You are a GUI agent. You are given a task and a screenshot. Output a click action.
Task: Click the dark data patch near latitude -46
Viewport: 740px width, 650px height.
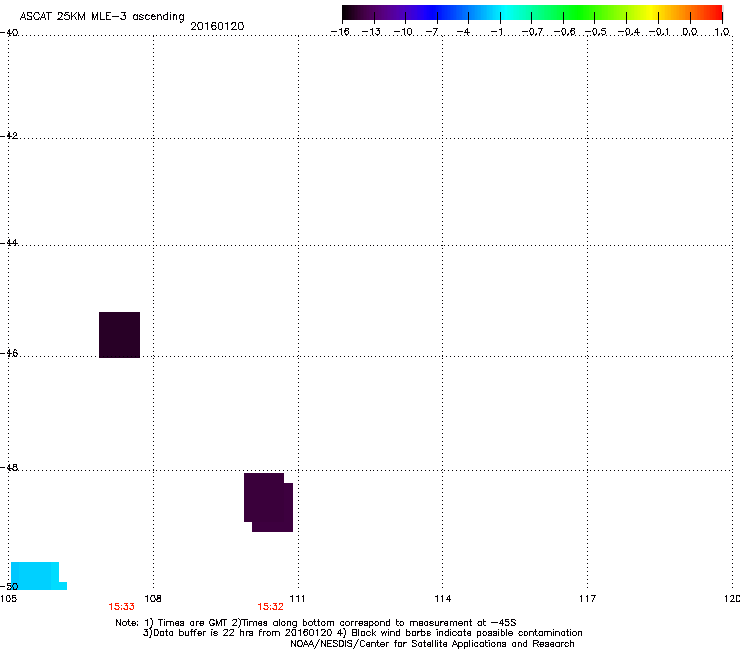pos(119,335)
